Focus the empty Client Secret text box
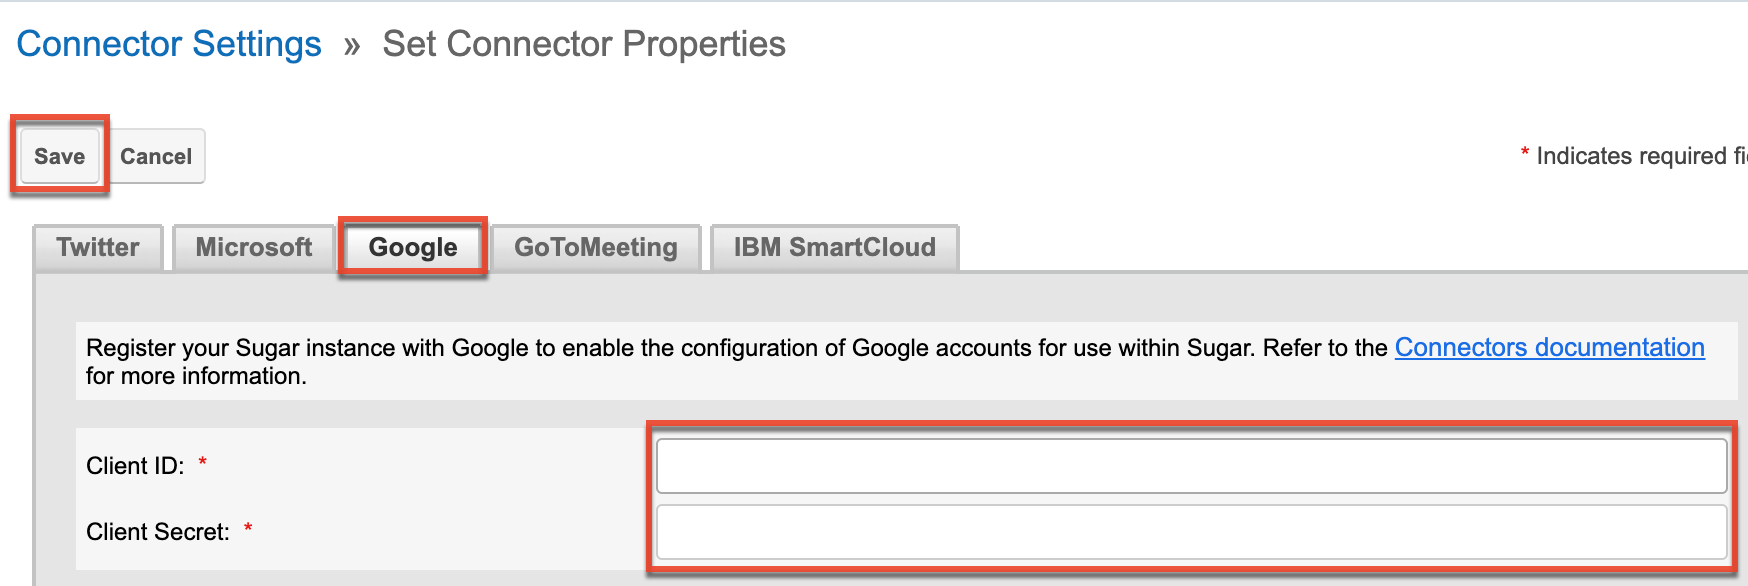 (1190, 532)
